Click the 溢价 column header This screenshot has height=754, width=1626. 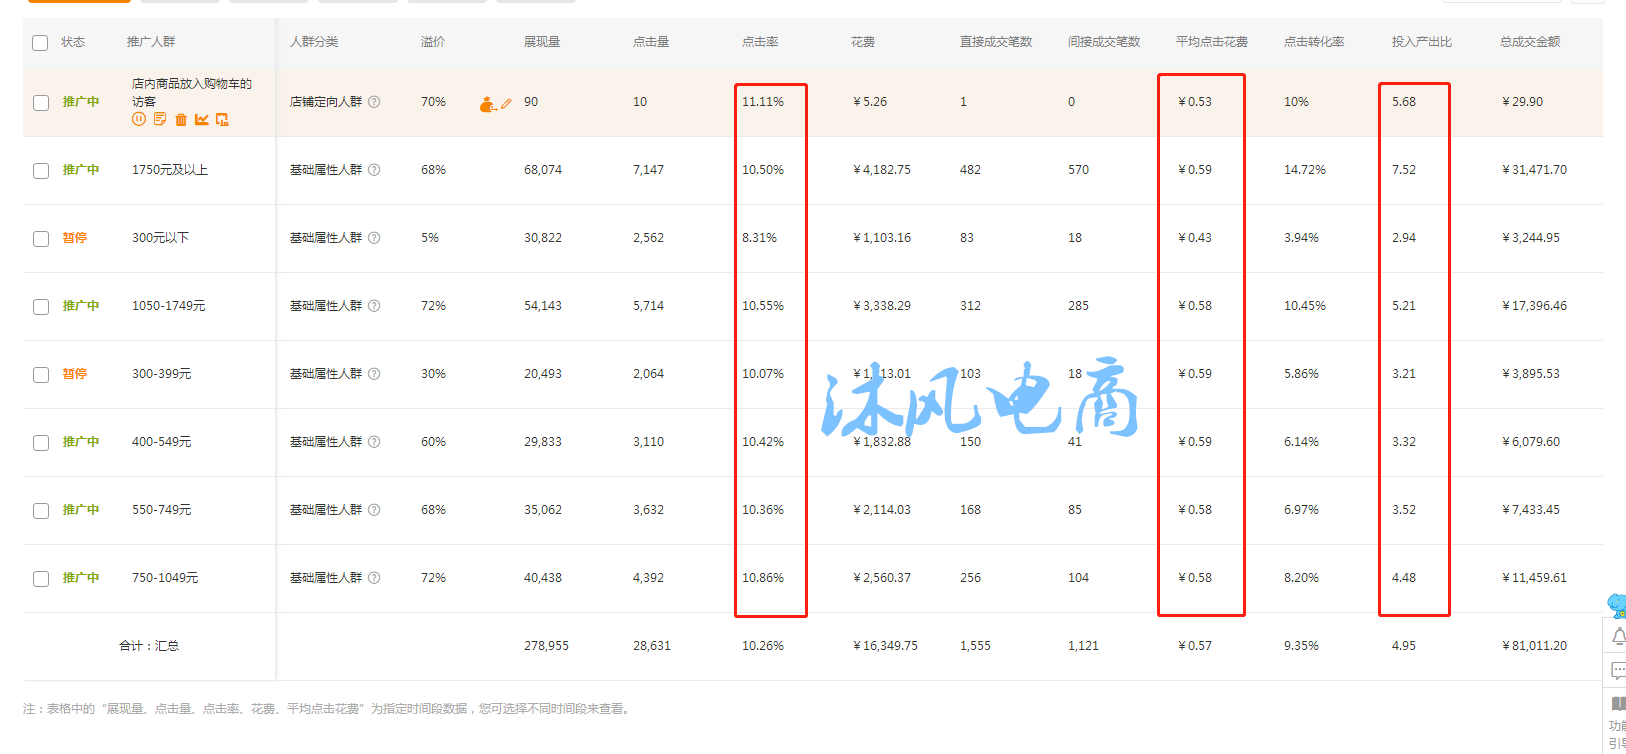pos(433,42)
